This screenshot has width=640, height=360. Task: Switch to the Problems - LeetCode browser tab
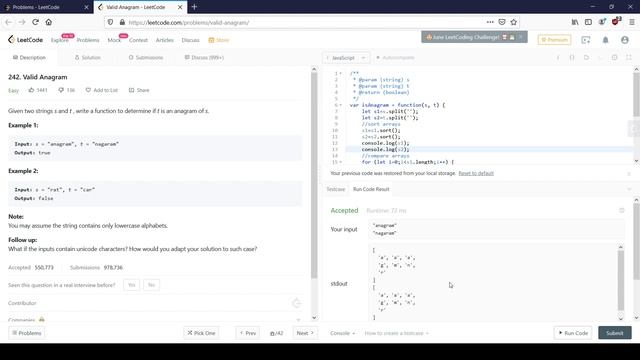(46, 7)
